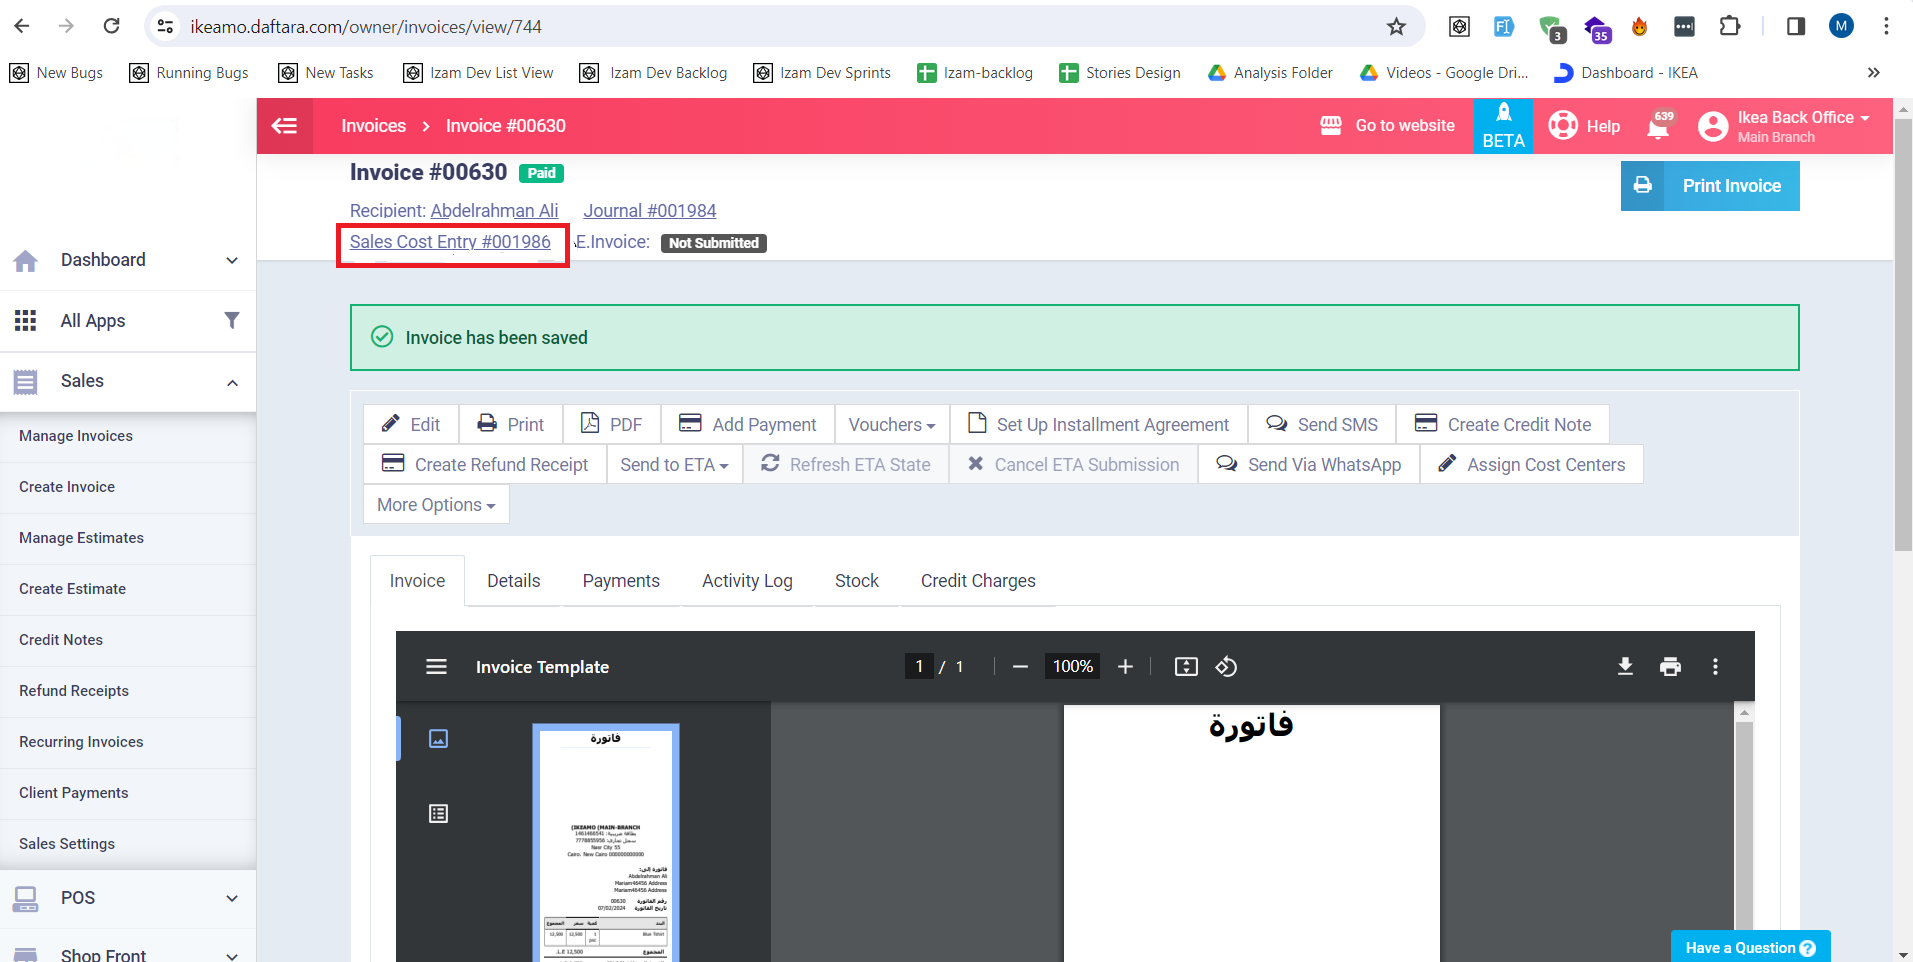Open the Send to ETA dropdown
Viewport: 1913px width, 962px height.
674,465
